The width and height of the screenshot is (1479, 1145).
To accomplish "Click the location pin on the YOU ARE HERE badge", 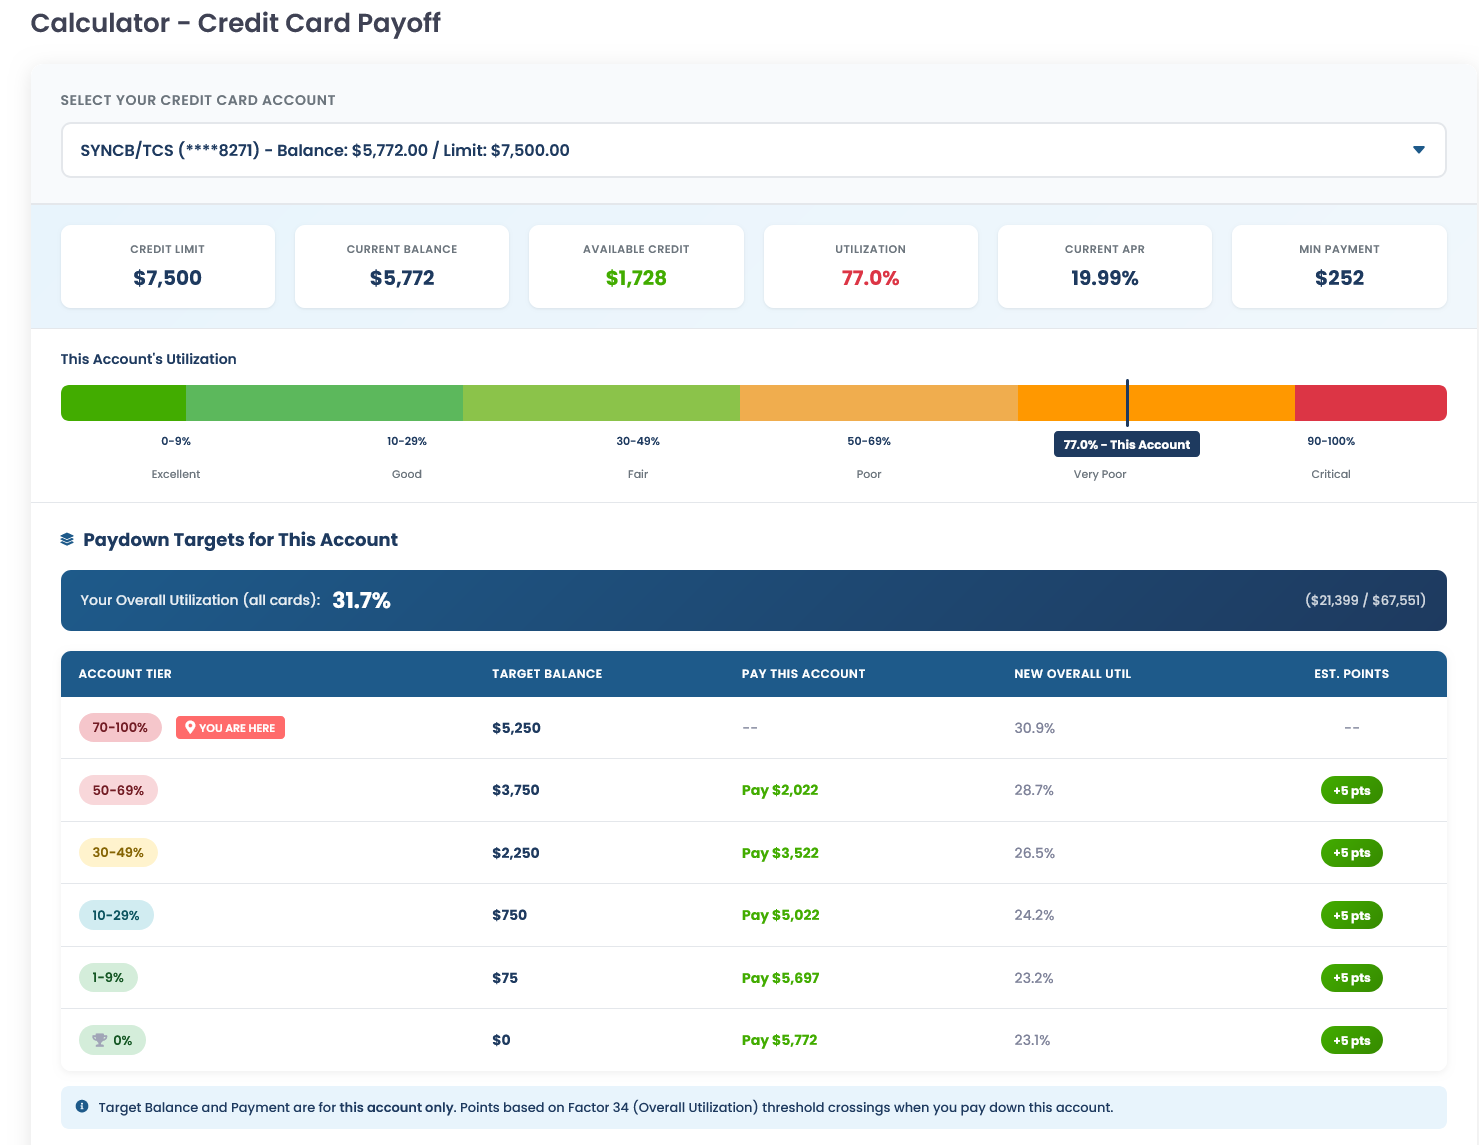I will (192, 727).
